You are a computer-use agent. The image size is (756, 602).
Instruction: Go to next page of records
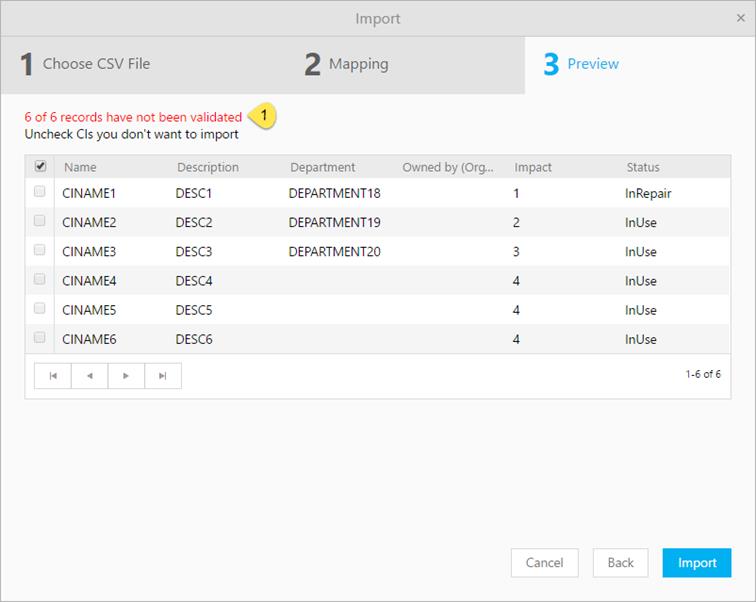126,376
